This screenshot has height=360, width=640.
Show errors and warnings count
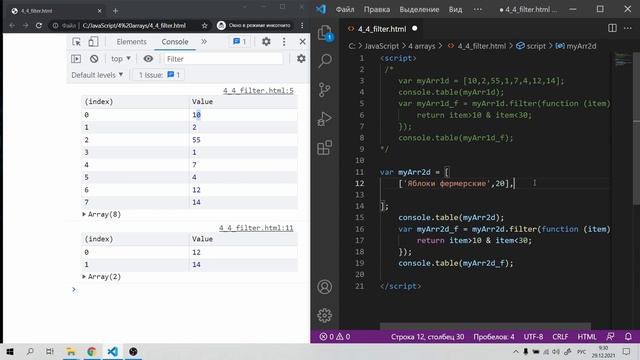click(x=335, y=336)
